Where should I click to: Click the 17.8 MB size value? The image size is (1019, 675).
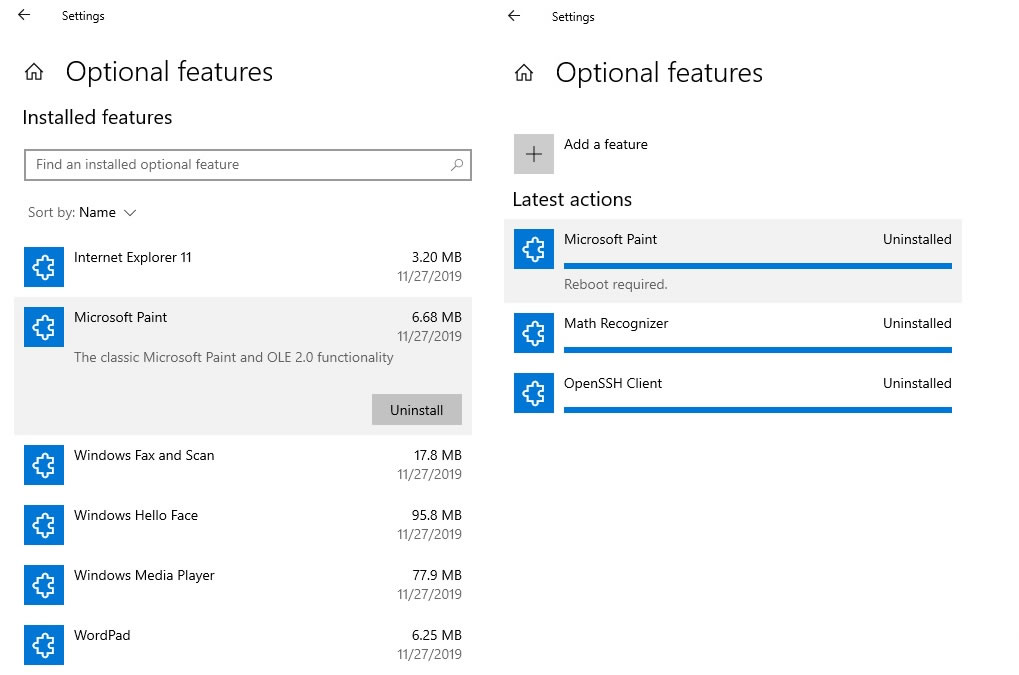[x=438, y=455]
